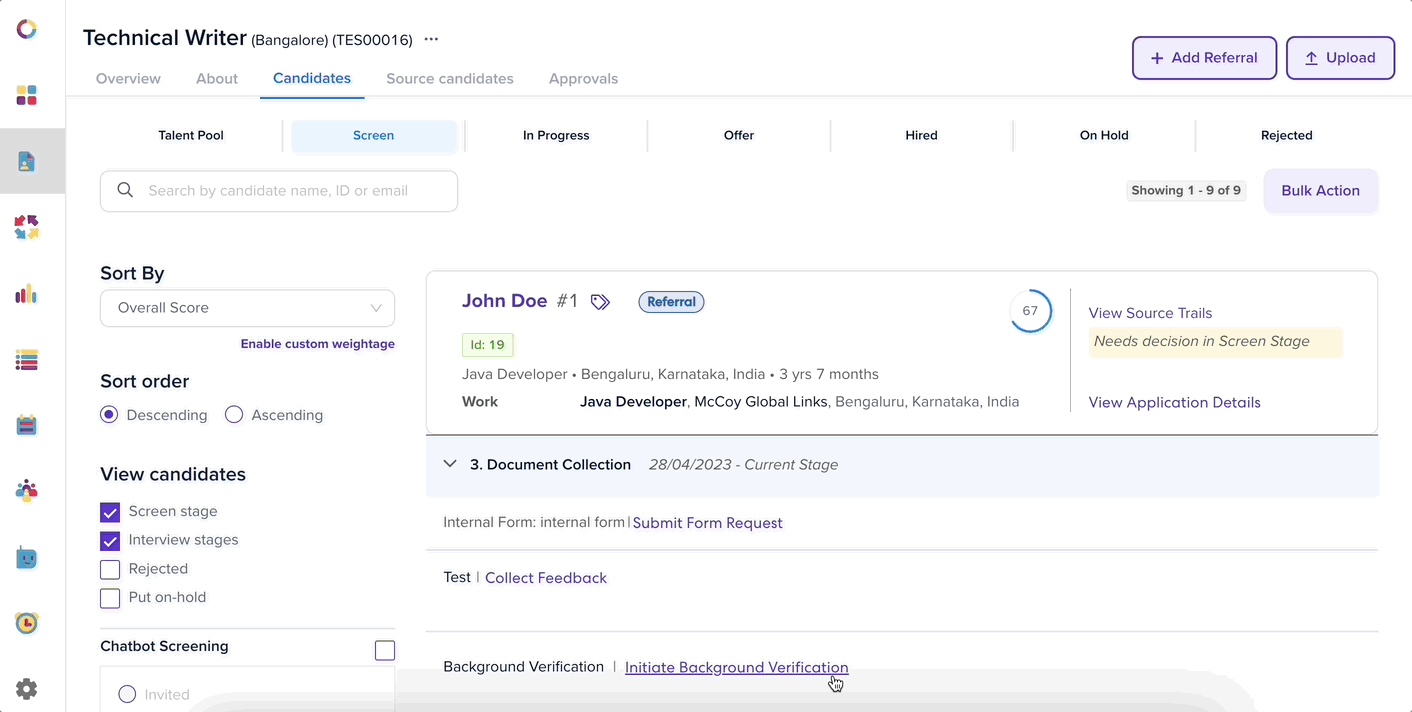Show the Hired stage
1412x712 pixels.
(x=921, y=135)
